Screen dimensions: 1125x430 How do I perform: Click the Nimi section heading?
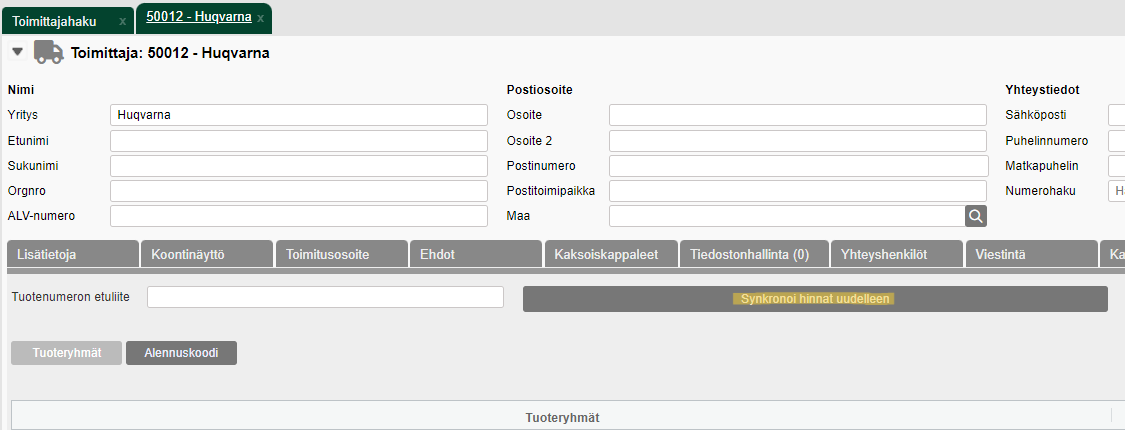pyautogui.click(x=21, y=90)
